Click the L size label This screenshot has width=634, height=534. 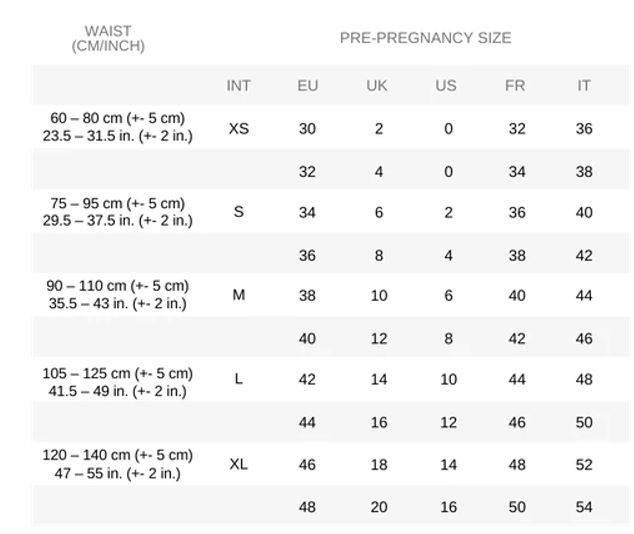239,379
